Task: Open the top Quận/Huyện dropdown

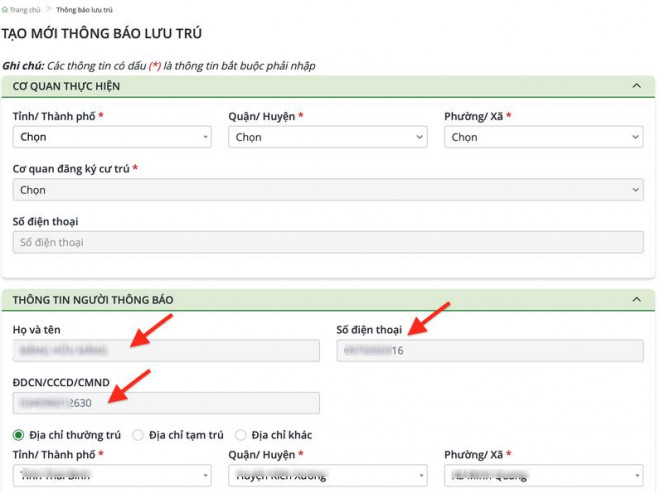Action: click(327, 137)
